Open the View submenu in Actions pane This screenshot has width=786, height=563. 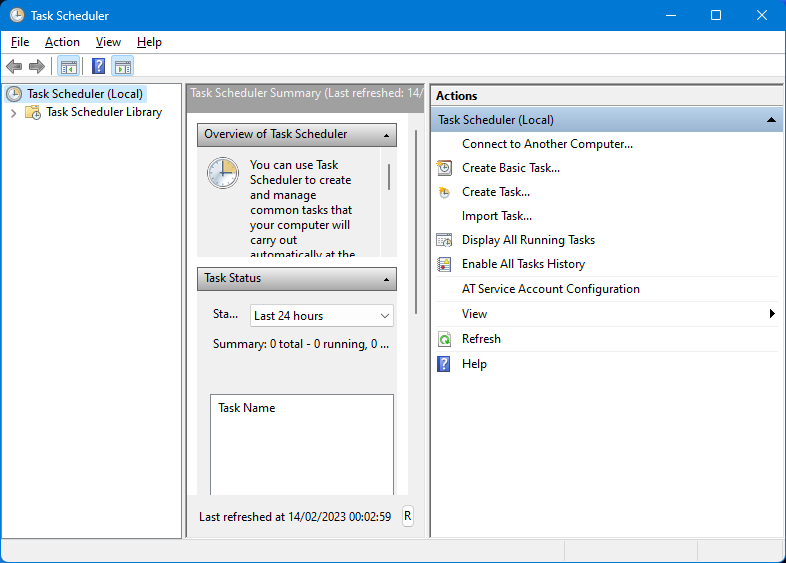tap(475, 314)
